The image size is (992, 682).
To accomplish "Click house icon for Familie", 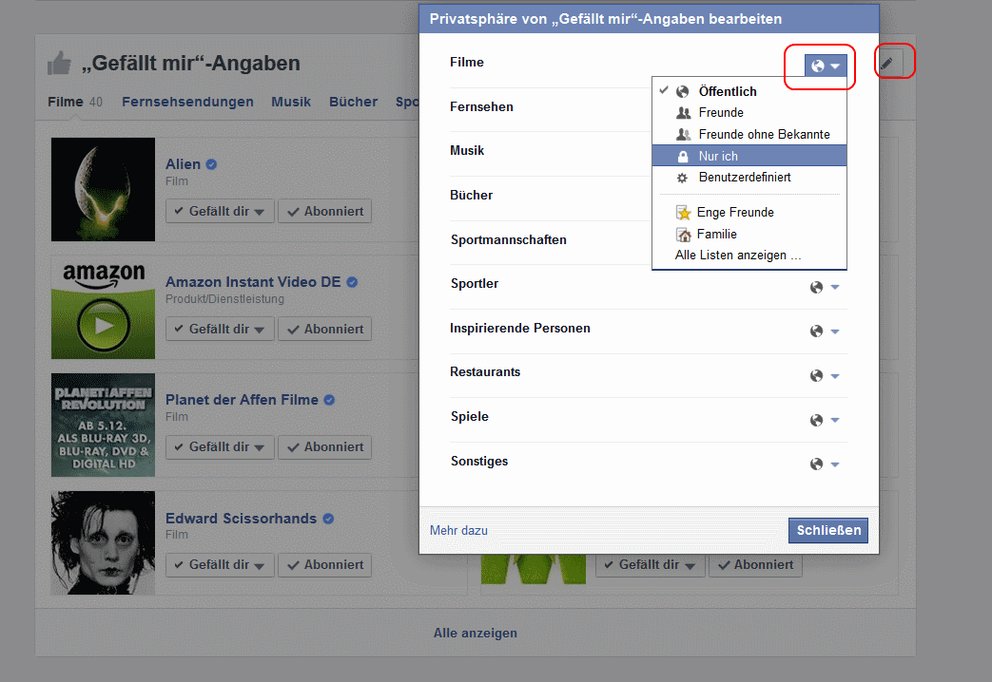I will click(683, 235).
